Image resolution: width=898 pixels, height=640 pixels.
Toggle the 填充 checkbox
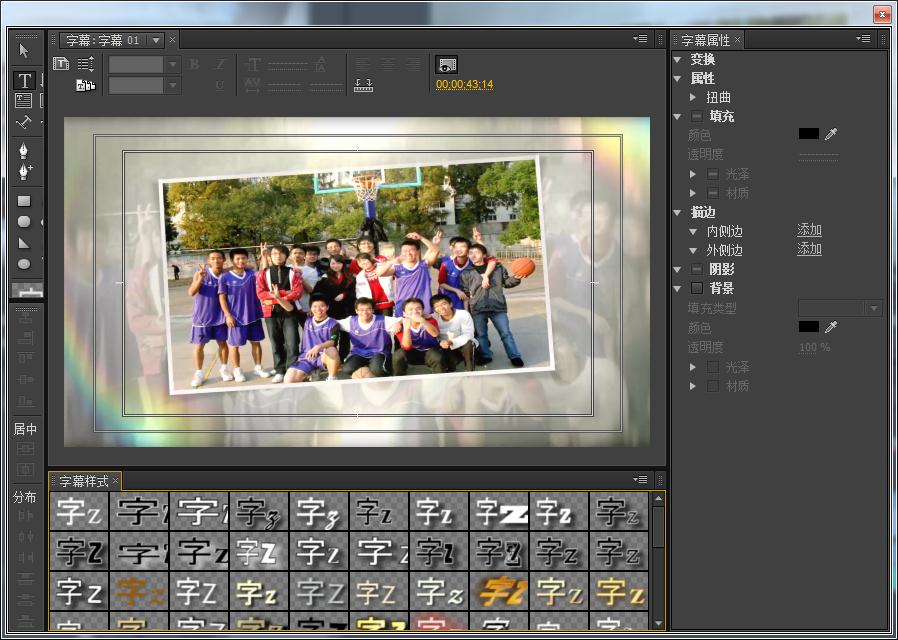697,117
